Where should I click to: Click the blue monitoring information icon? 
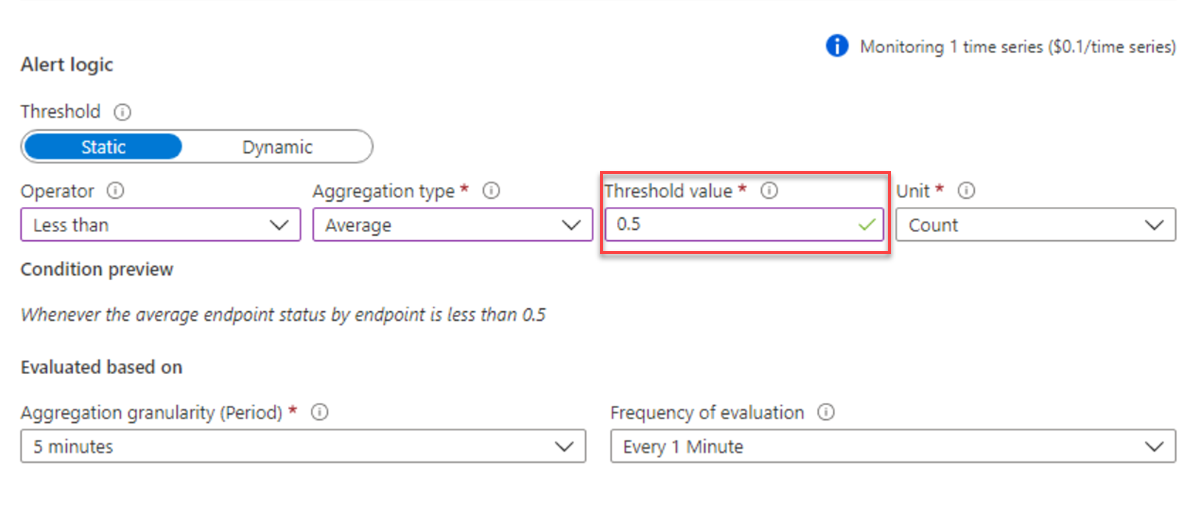(837, 47)
